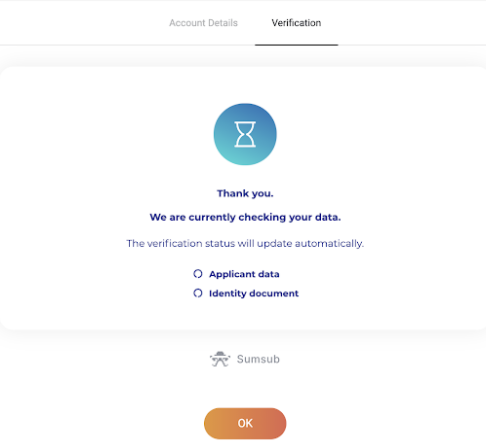
Task: Click the word 'data' in the Applicant data label
Action: point(269,274)
